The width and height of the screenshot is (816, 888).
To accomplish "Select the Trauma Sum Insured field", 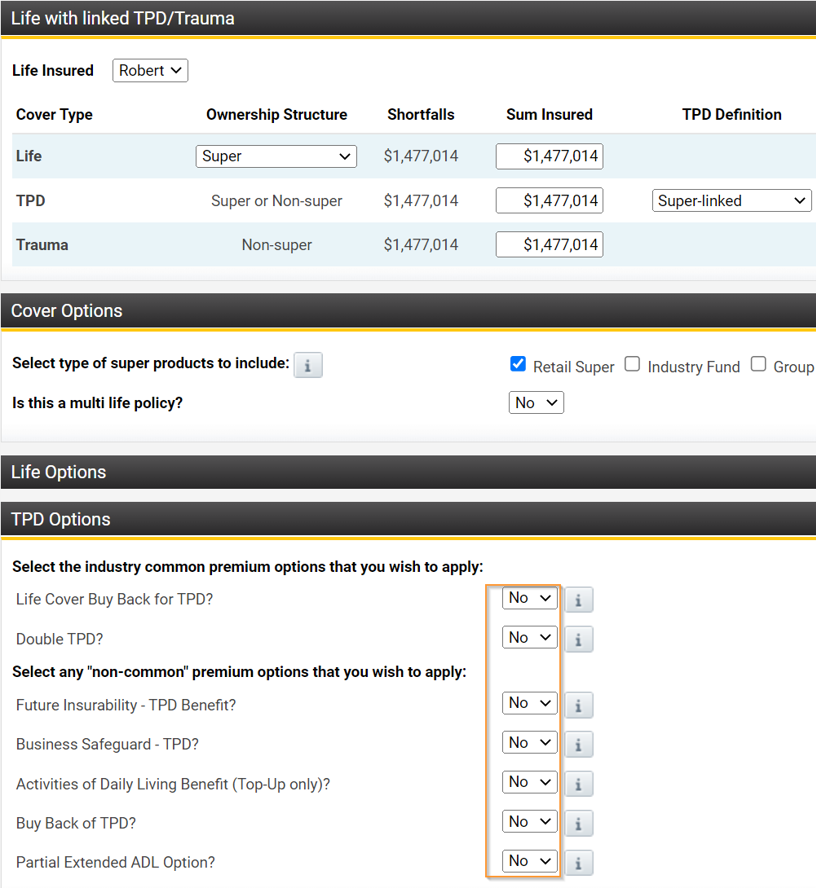I will pos(549,244).
